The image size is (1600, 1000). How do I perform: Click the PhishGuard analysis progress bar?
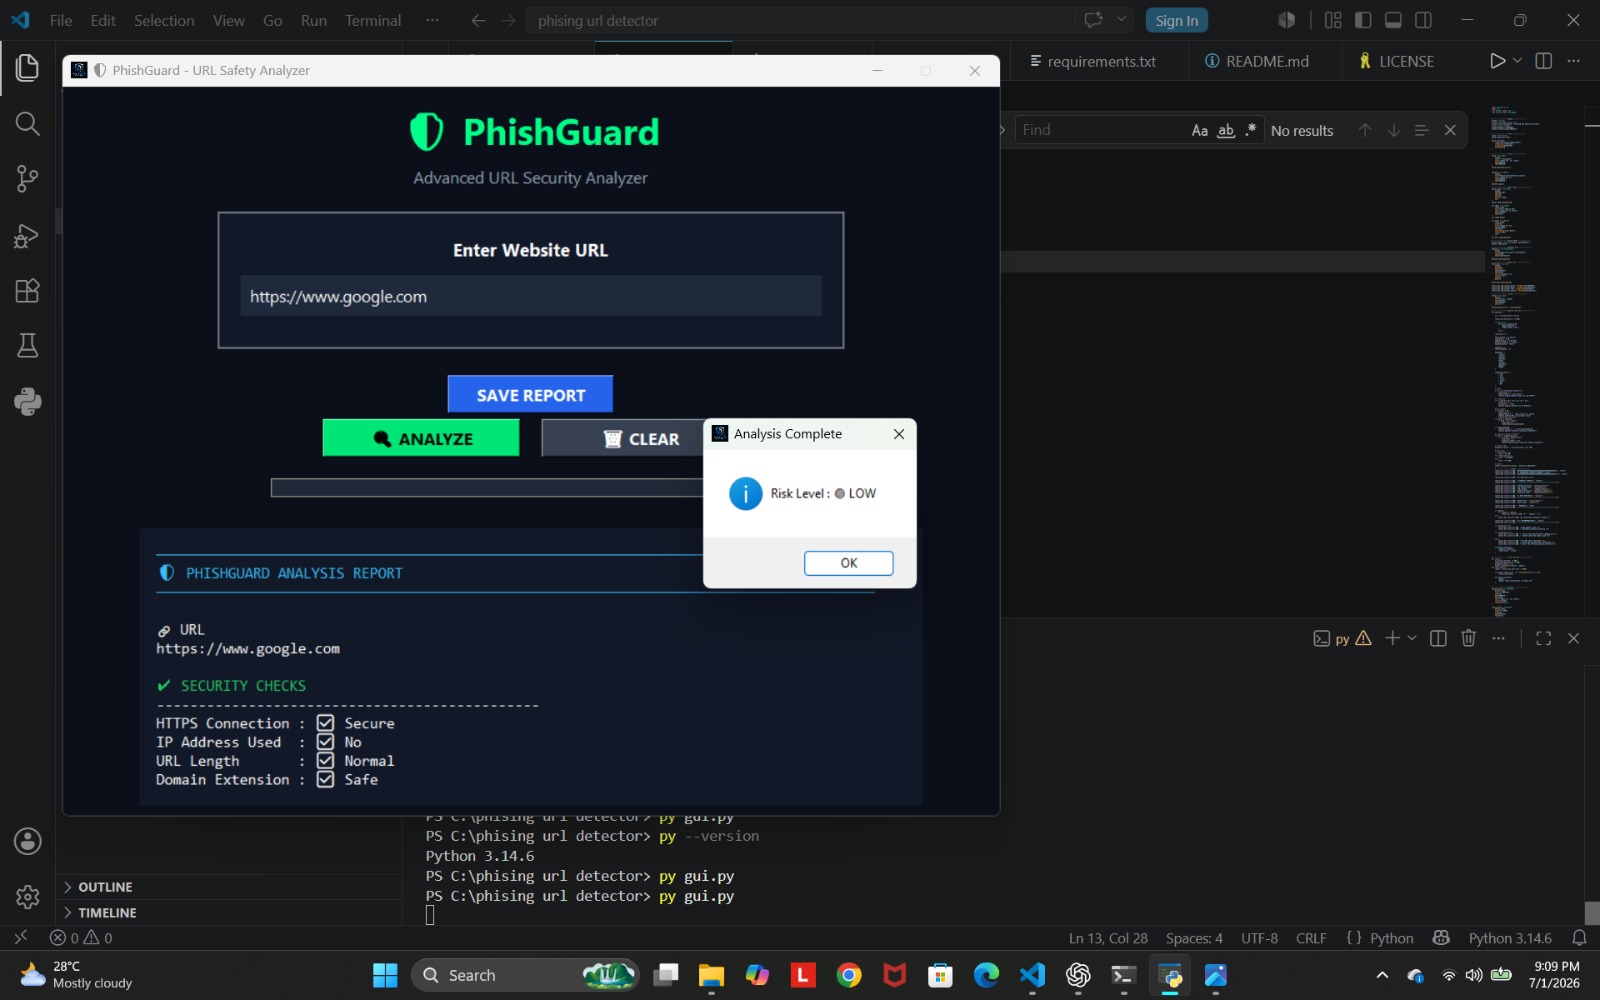487,487
